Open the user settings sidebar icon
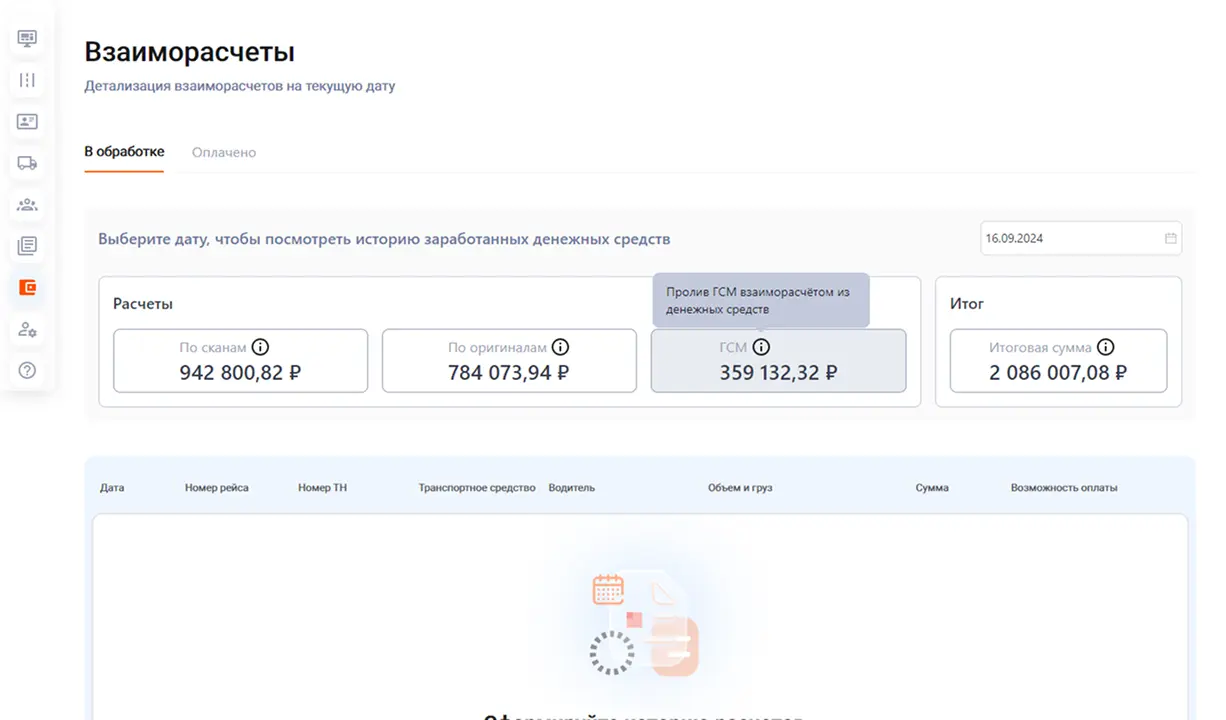 [x=27, y=329]
